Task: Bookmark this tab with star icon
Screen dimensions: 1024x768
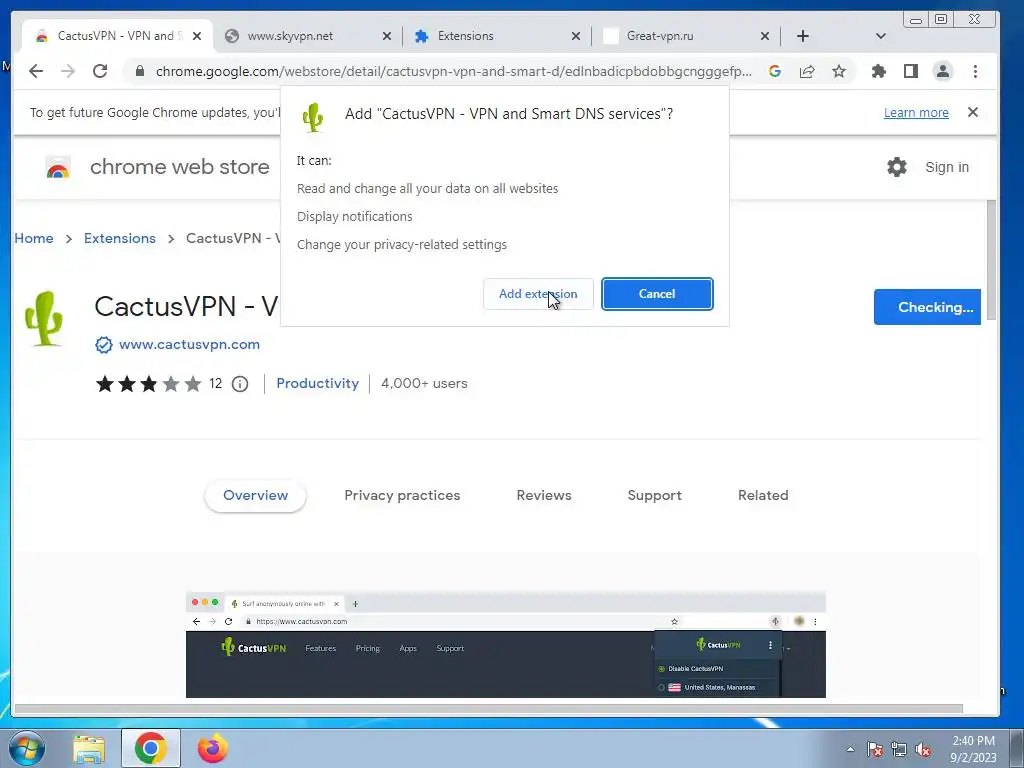Action: click(x=839, y=71)
